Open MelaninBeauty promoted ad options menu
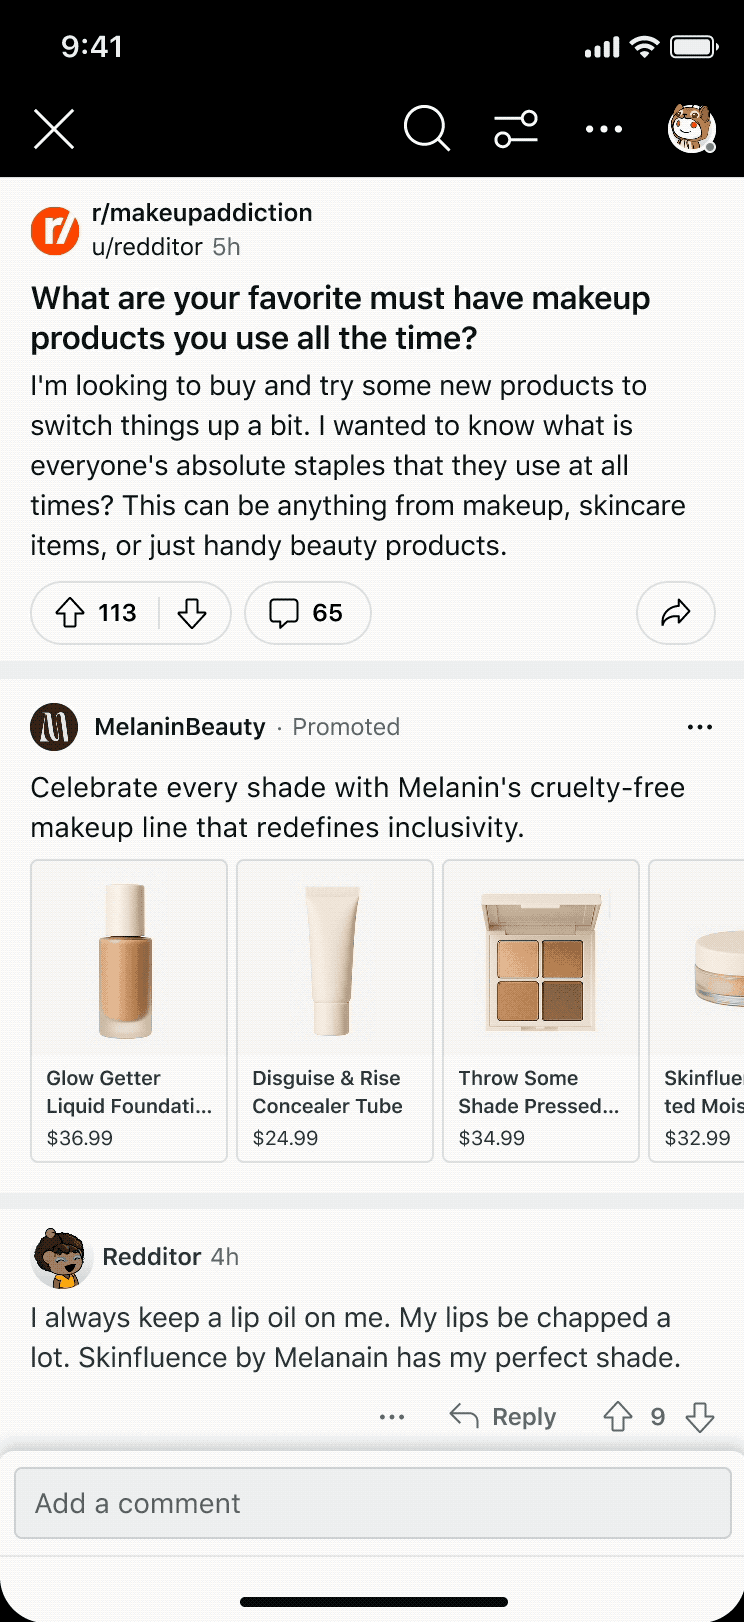Screen dimensions: 744x1622 [x=700, y=727]
